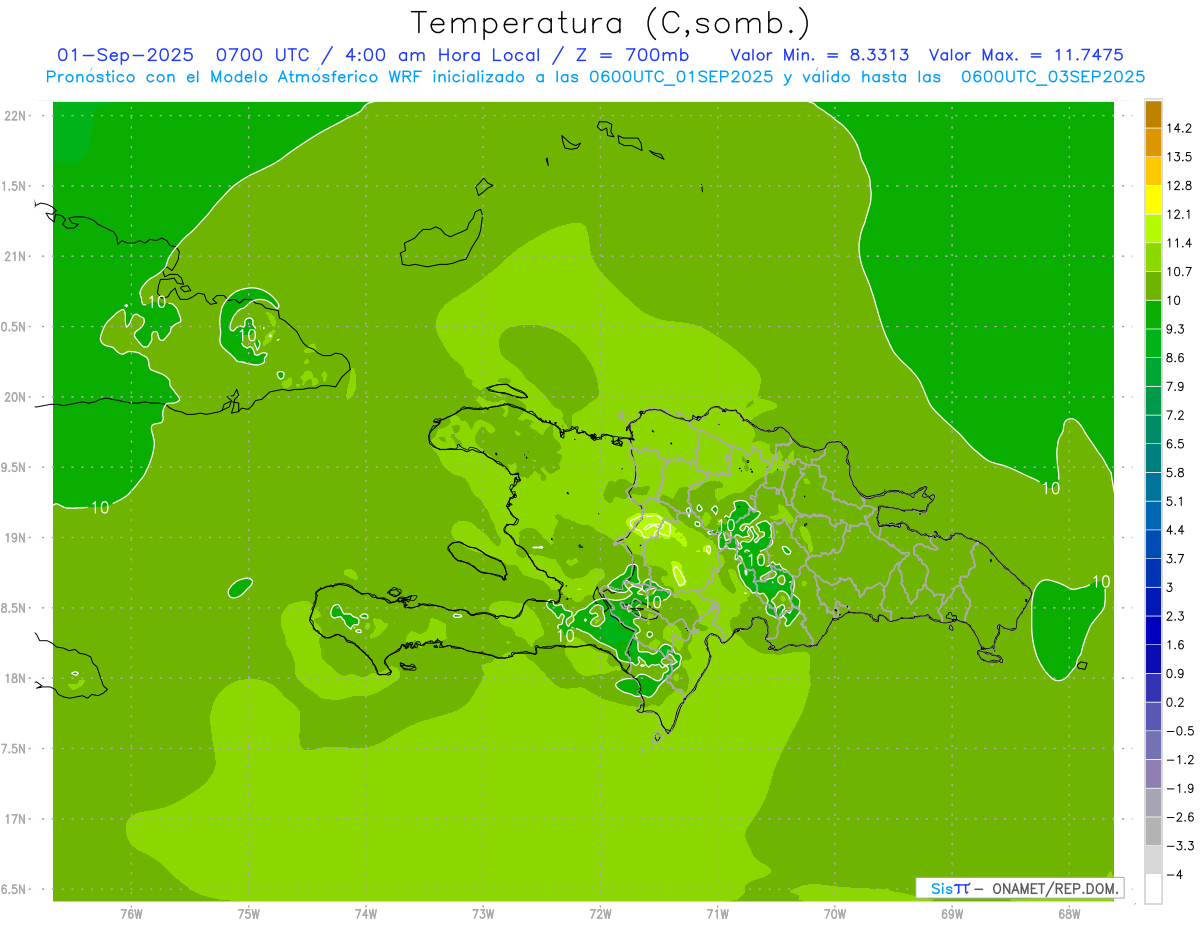Click green swatch between 10.7 and 11.4
Viewport: 1200px width, 927px height.
point(1153,257)
